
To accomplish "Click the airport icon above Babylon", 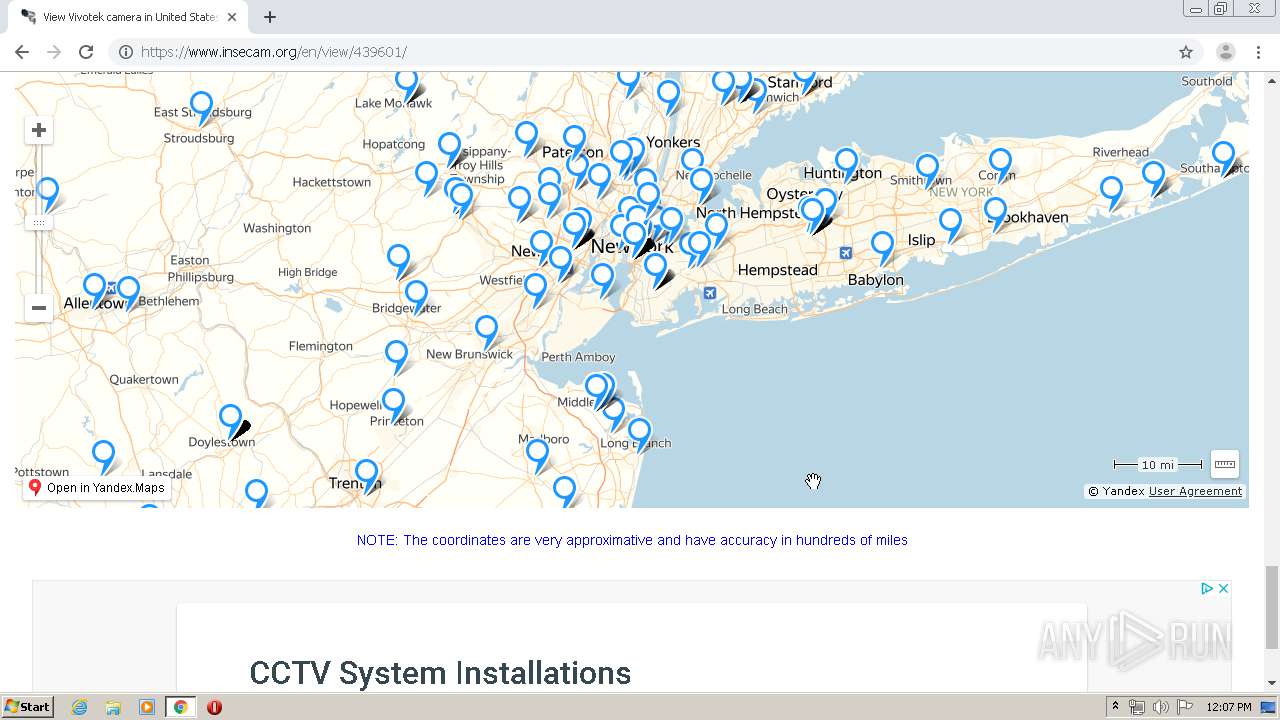I will [x=846, y=253].
